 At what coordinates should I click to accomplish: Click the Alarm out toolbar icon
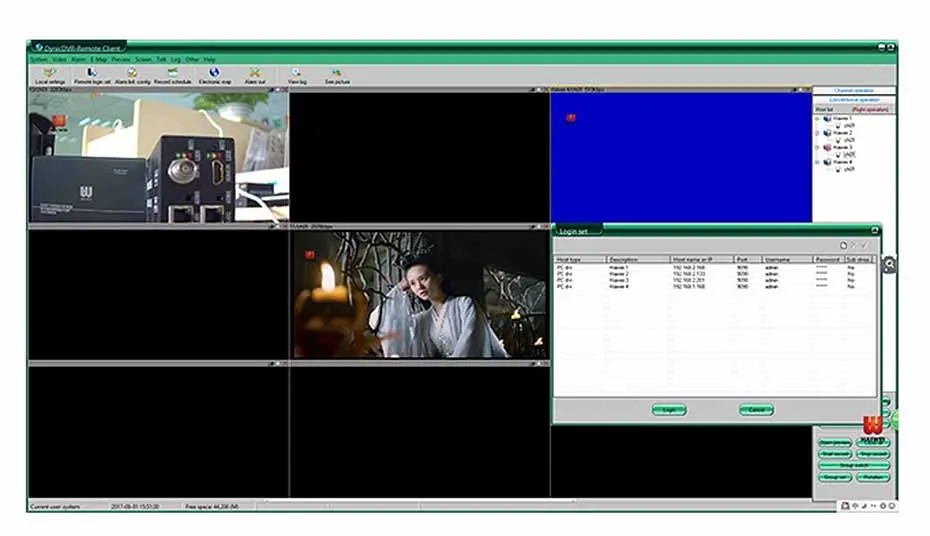pos(255,76)
